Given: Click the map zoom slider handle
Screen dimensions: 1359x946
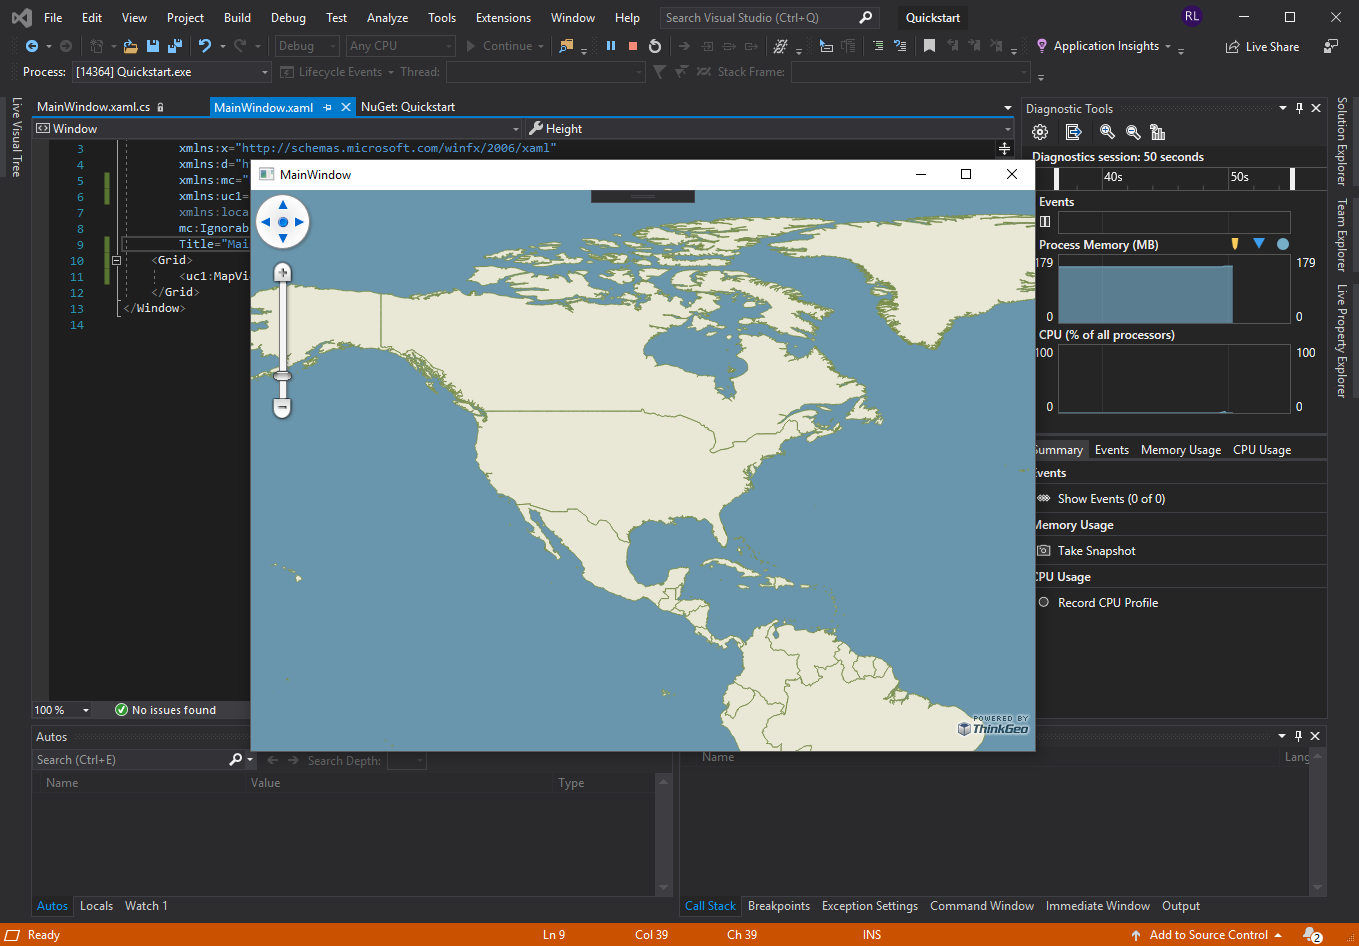Looking at the screenshot, I should [282, 374].
